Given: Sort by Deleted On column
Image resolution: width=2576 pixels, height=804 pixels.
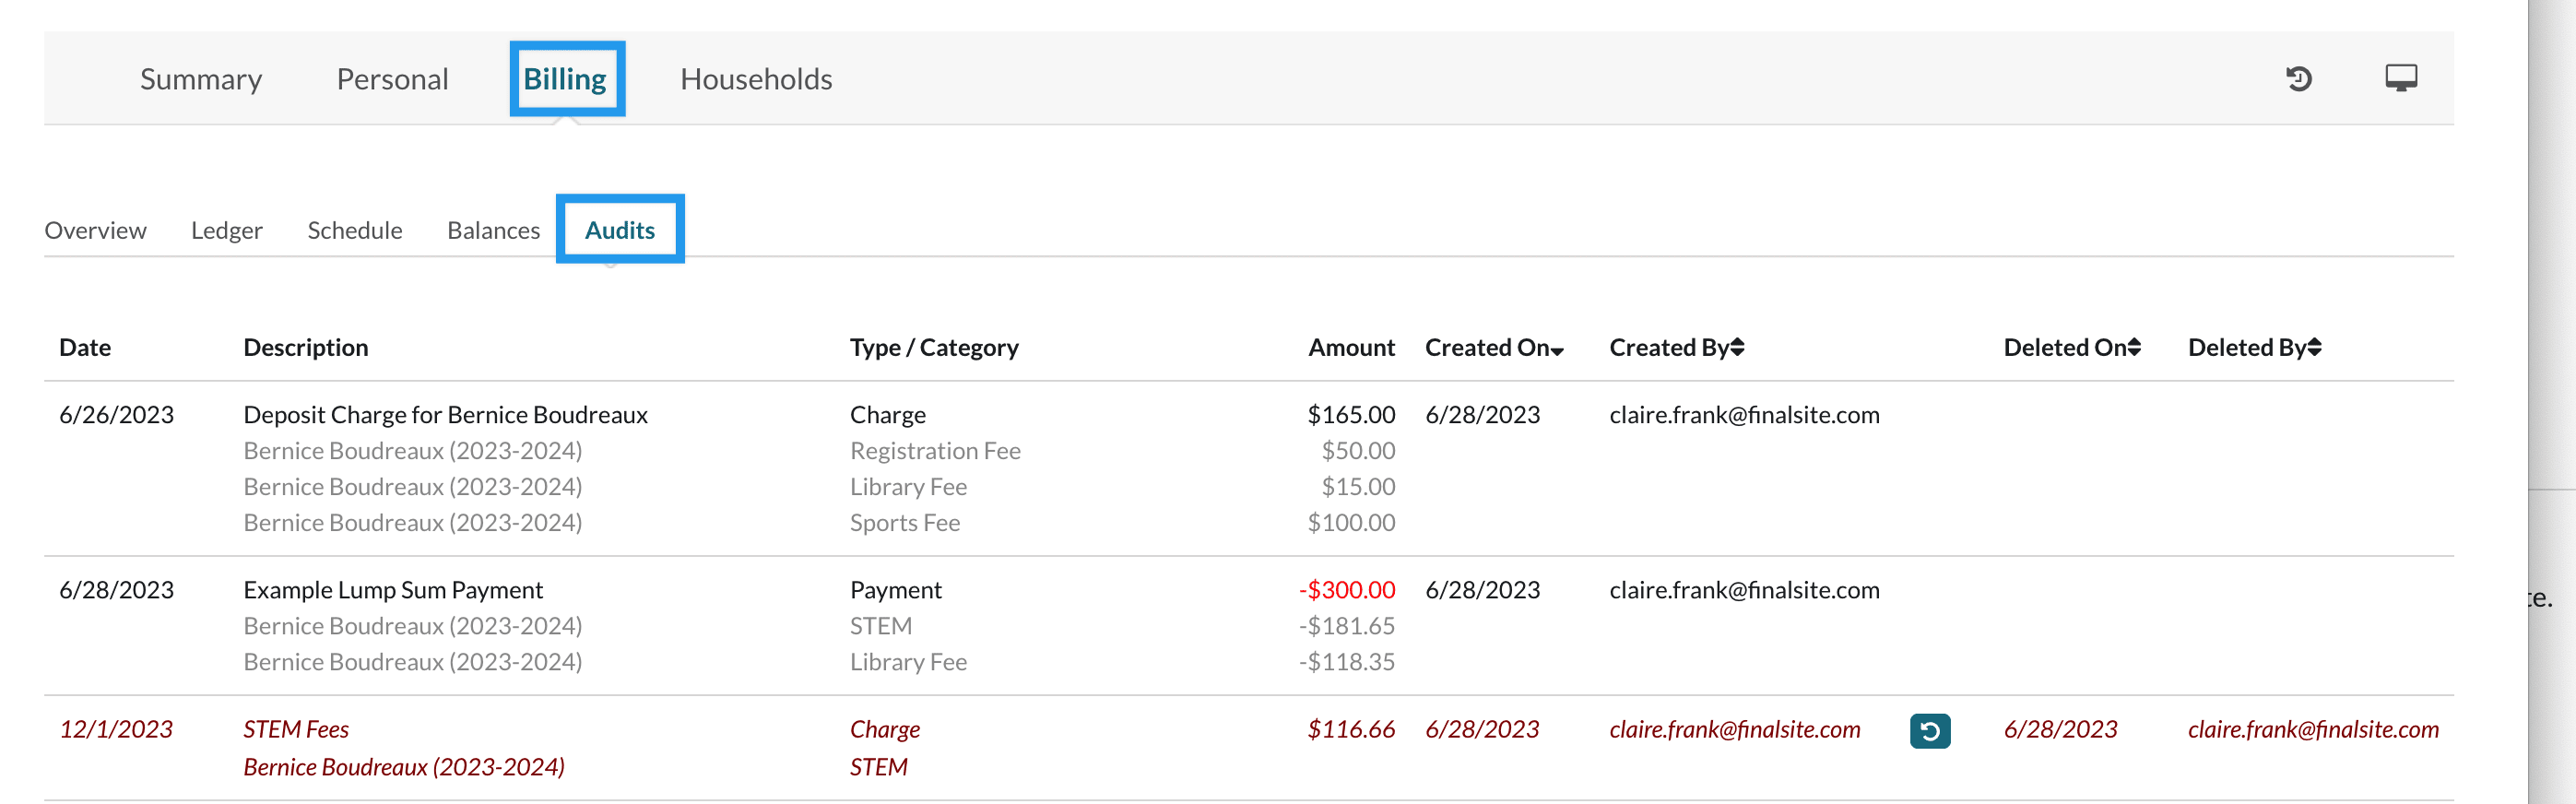Looking at the screenshot, I should 2071,348.
